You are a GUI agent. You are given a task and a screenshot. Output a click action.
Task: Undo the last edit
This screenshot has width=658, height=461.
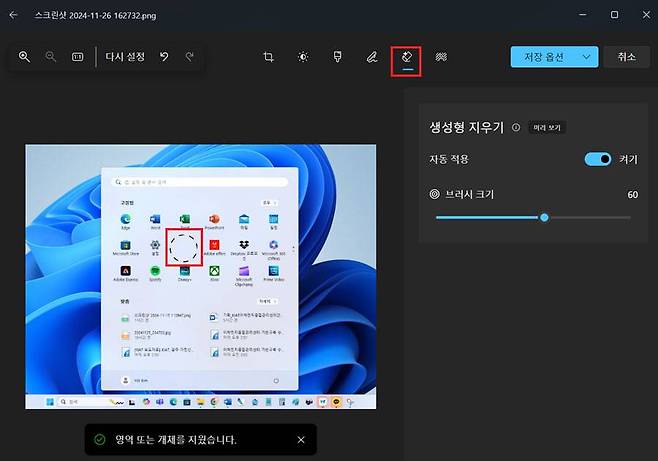164,57
